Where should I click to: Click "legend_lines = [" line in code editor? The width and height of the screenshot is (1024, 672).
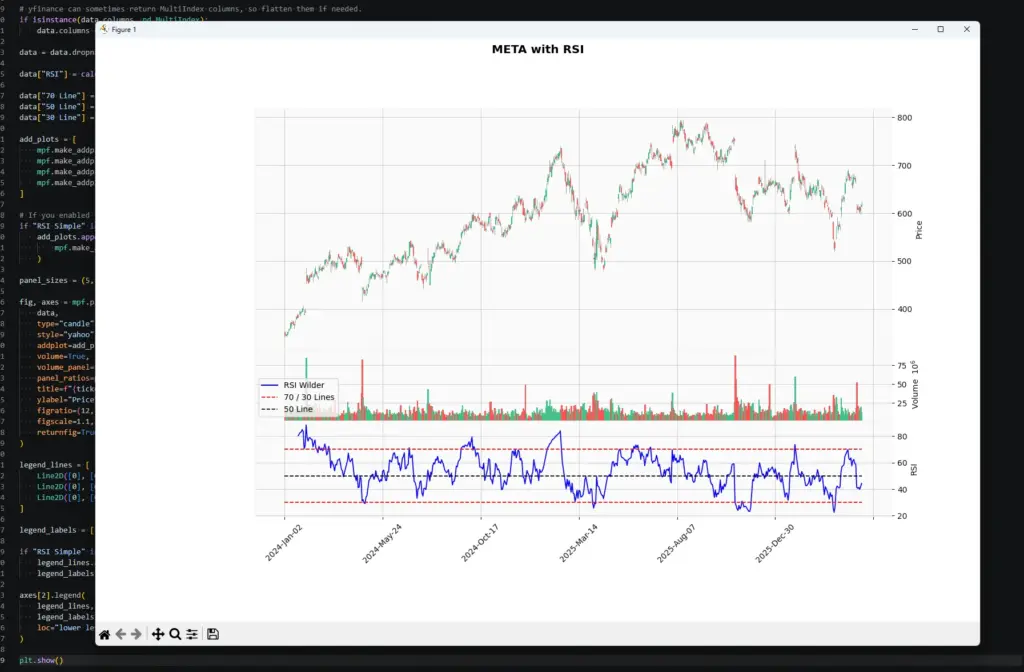54,465
